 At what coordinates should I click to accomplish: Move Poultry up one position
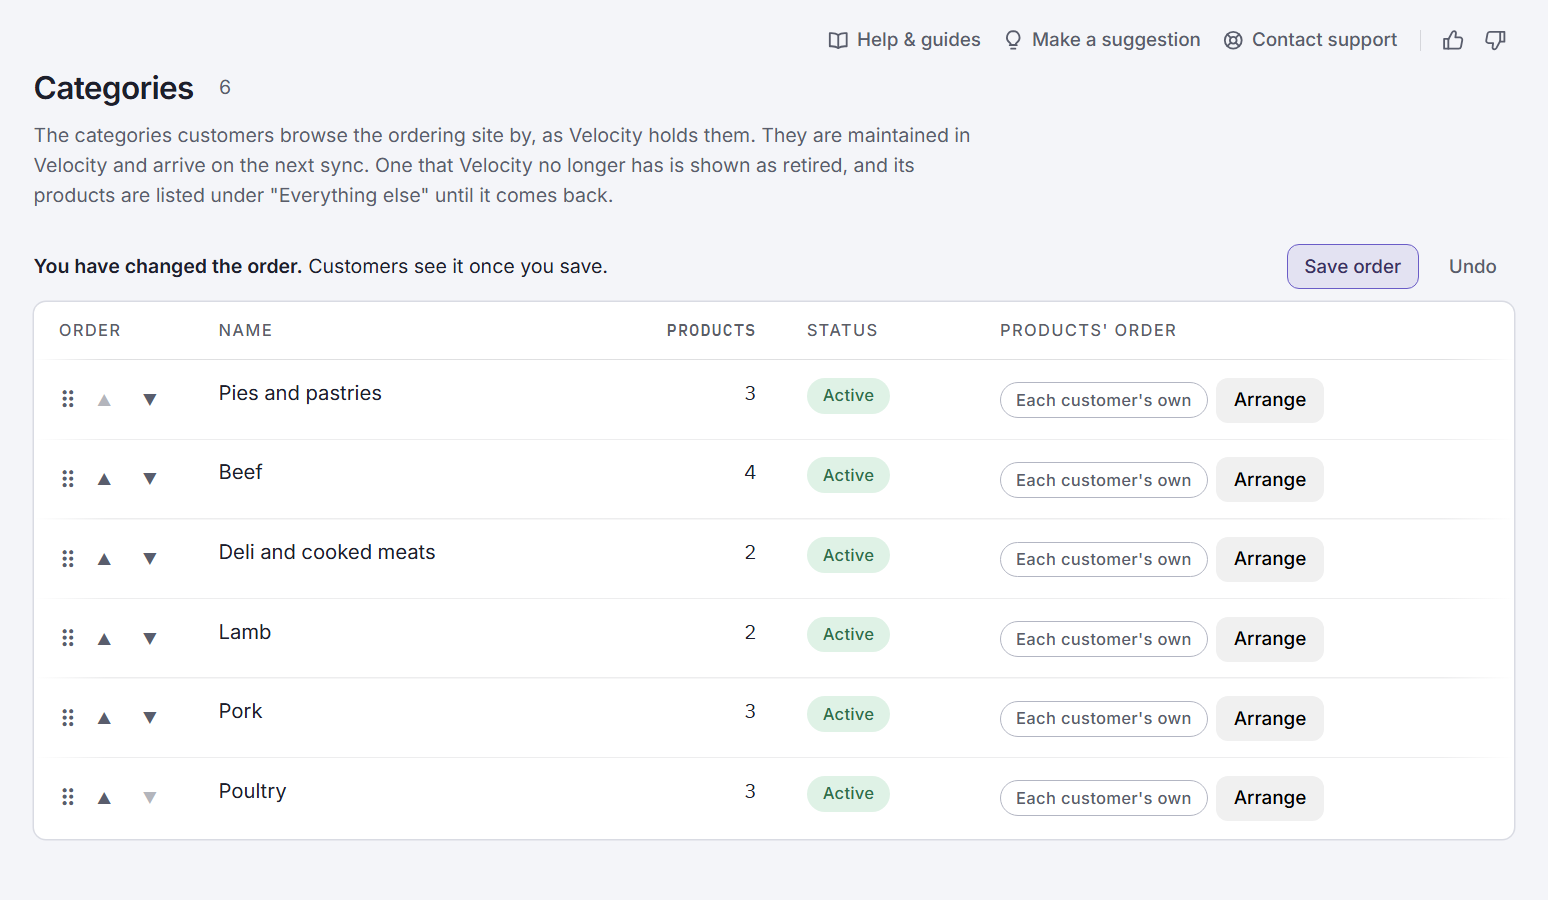104,798
